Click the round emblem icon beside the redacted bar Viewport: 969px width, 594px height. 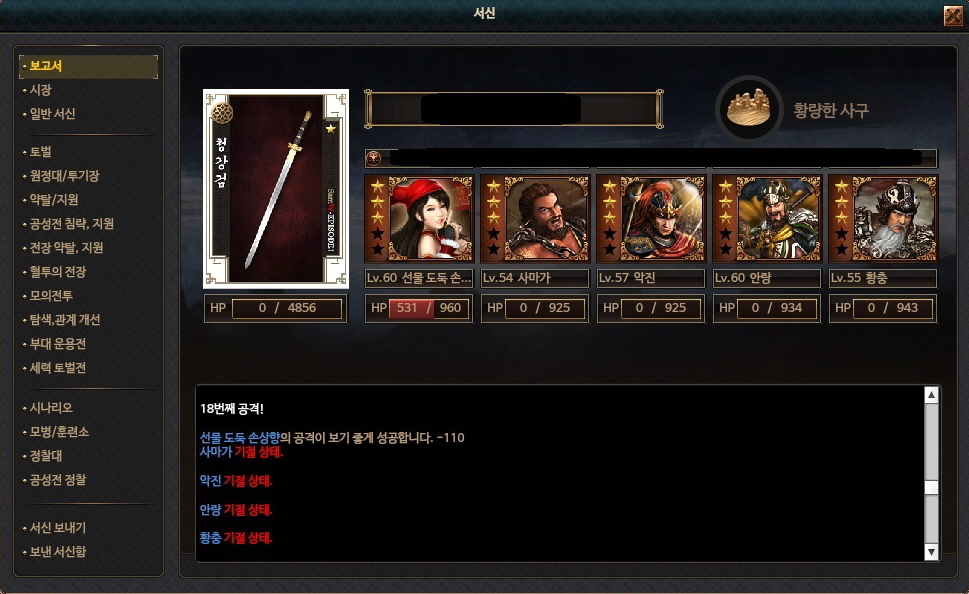[x=373, y=158]
